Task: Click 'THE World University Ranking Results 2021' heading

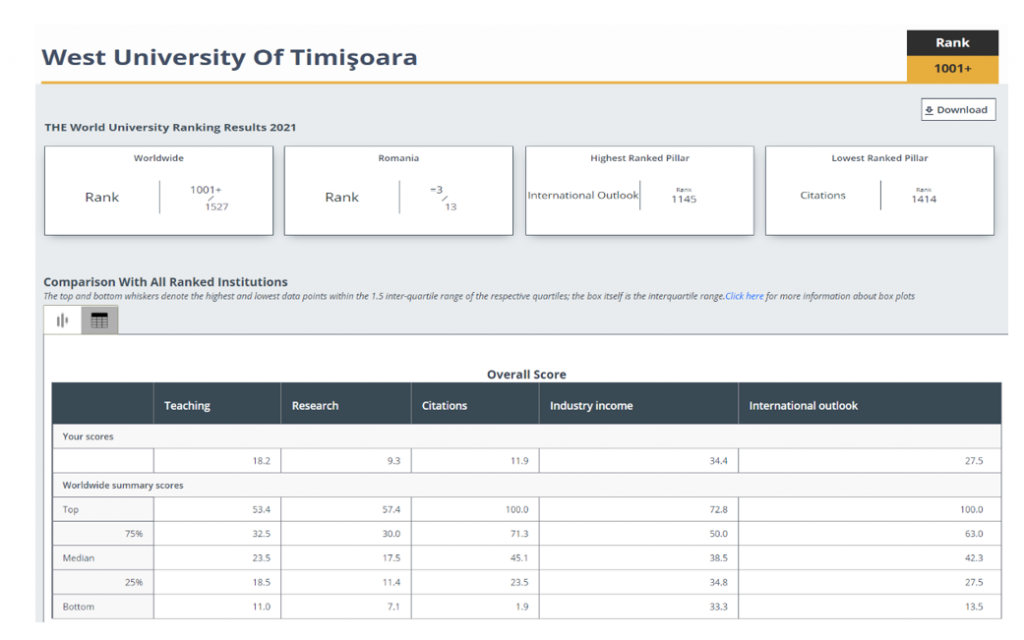Action: [170, 127]
